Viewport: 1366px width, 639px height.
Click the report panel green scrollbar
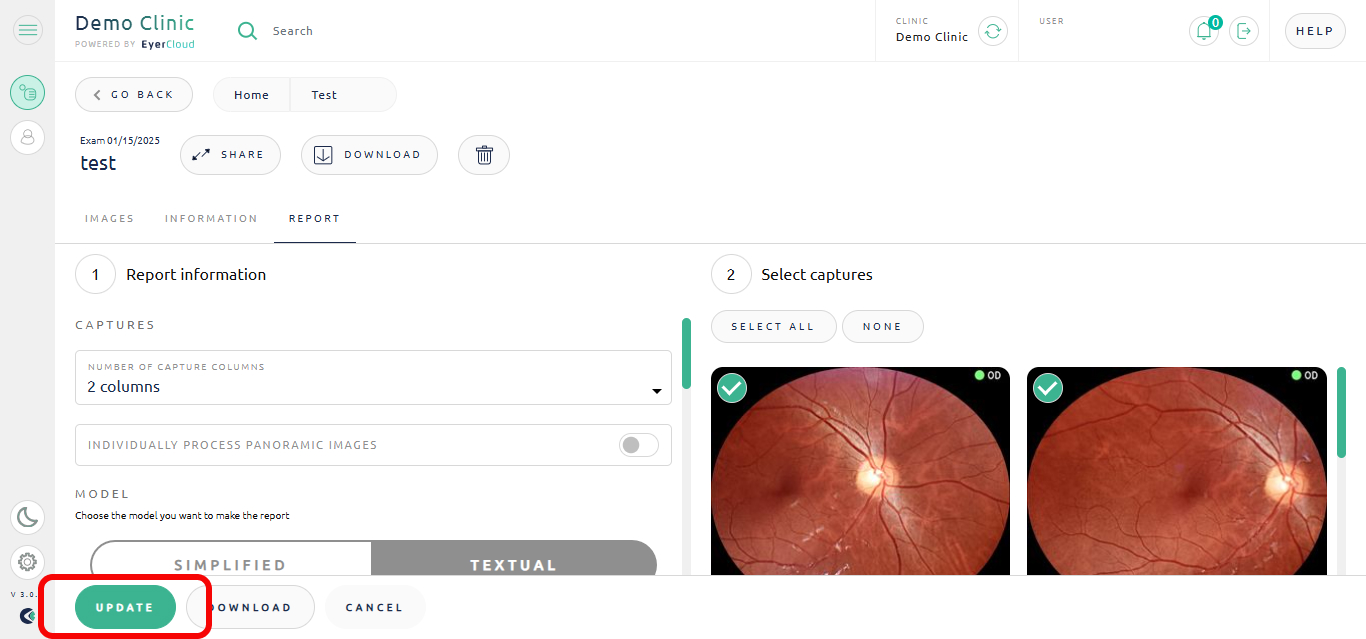pos(686,353)
